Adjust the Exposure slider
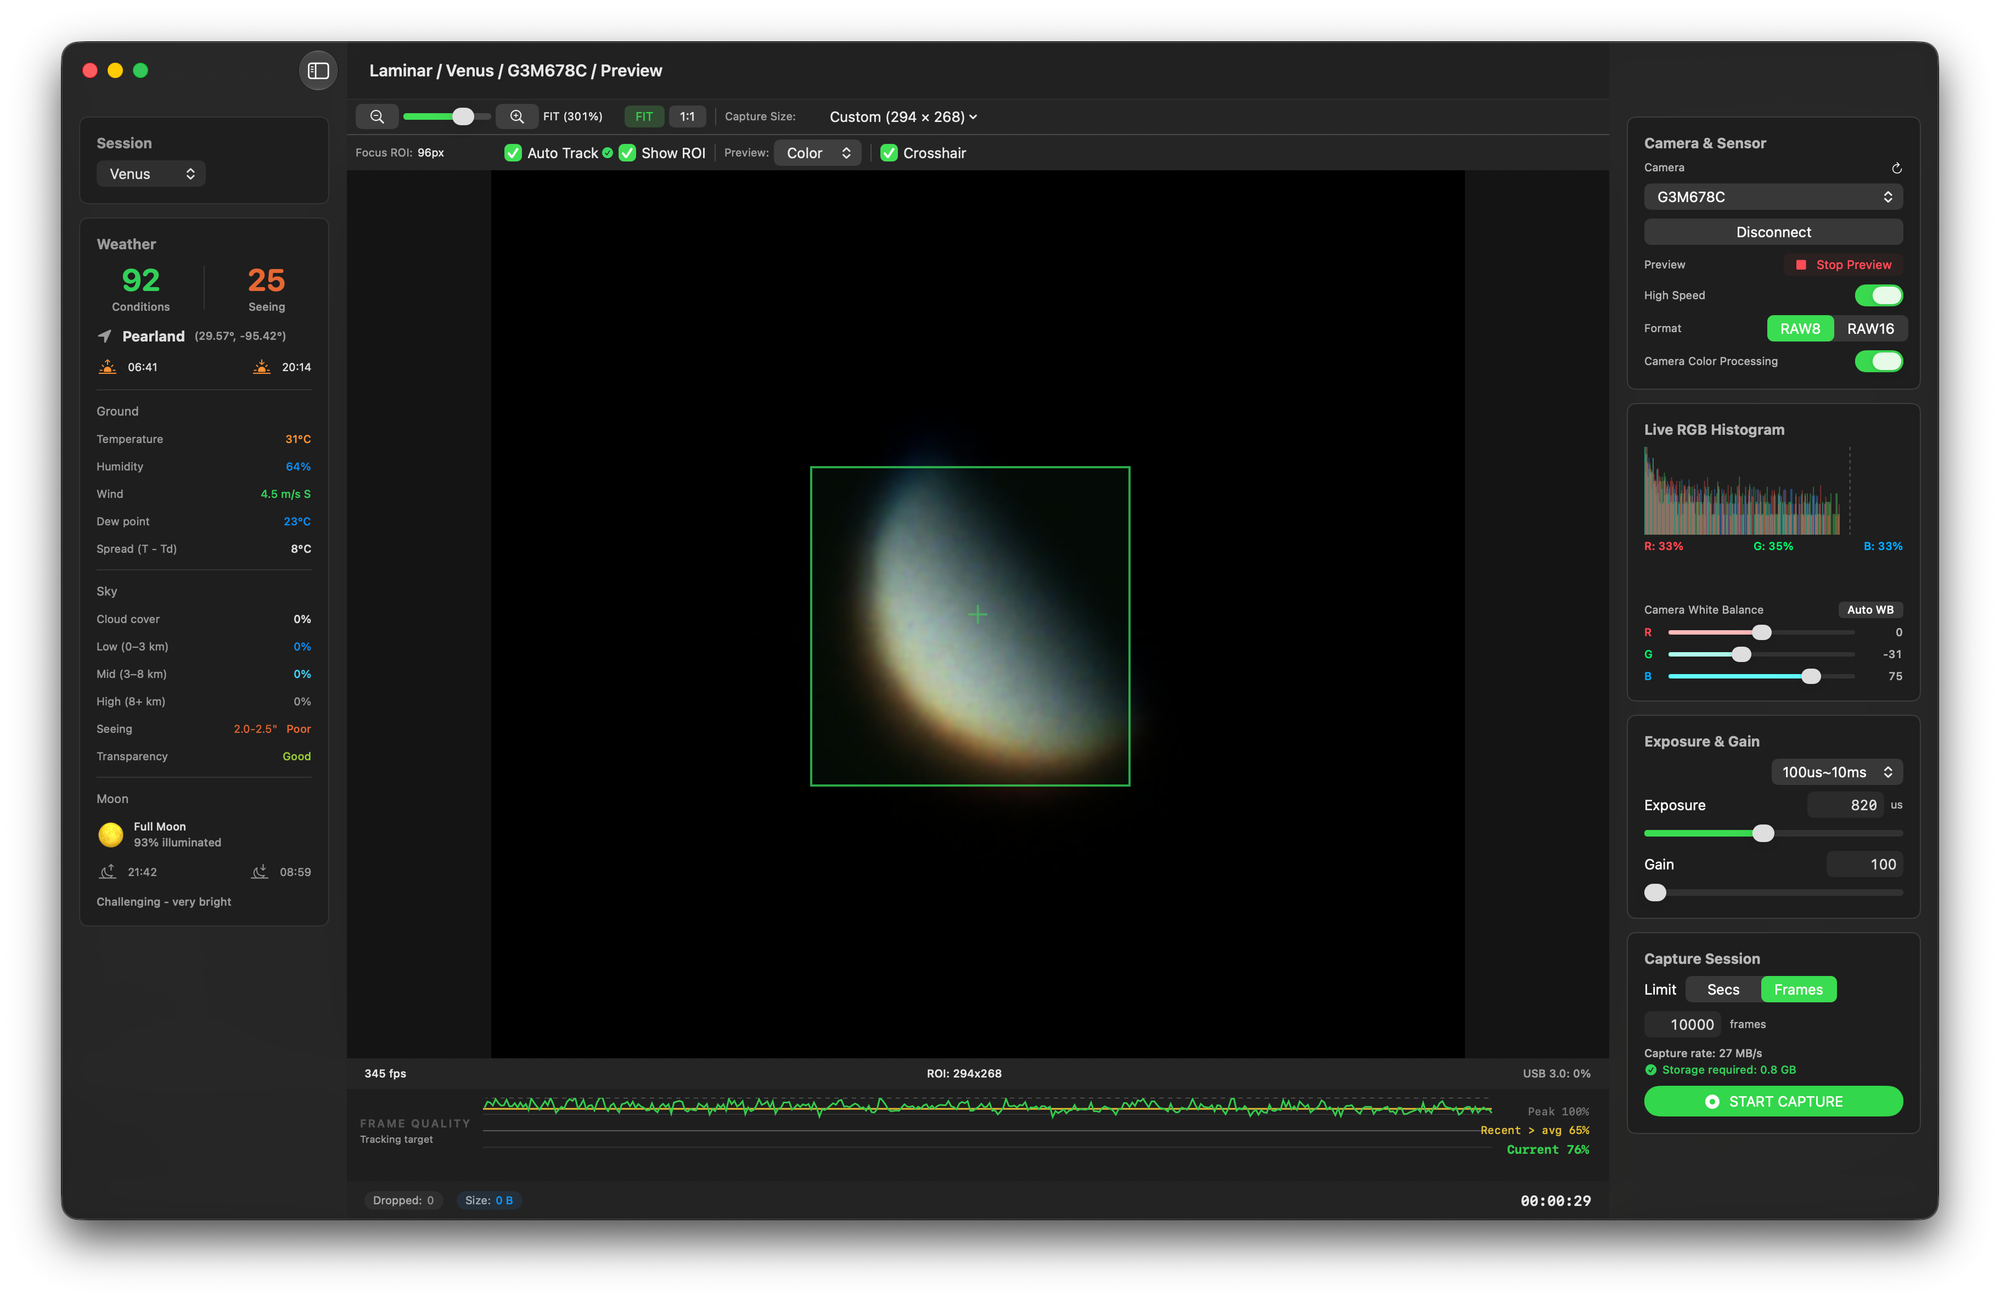2000x1301 pixels. 1773,834
